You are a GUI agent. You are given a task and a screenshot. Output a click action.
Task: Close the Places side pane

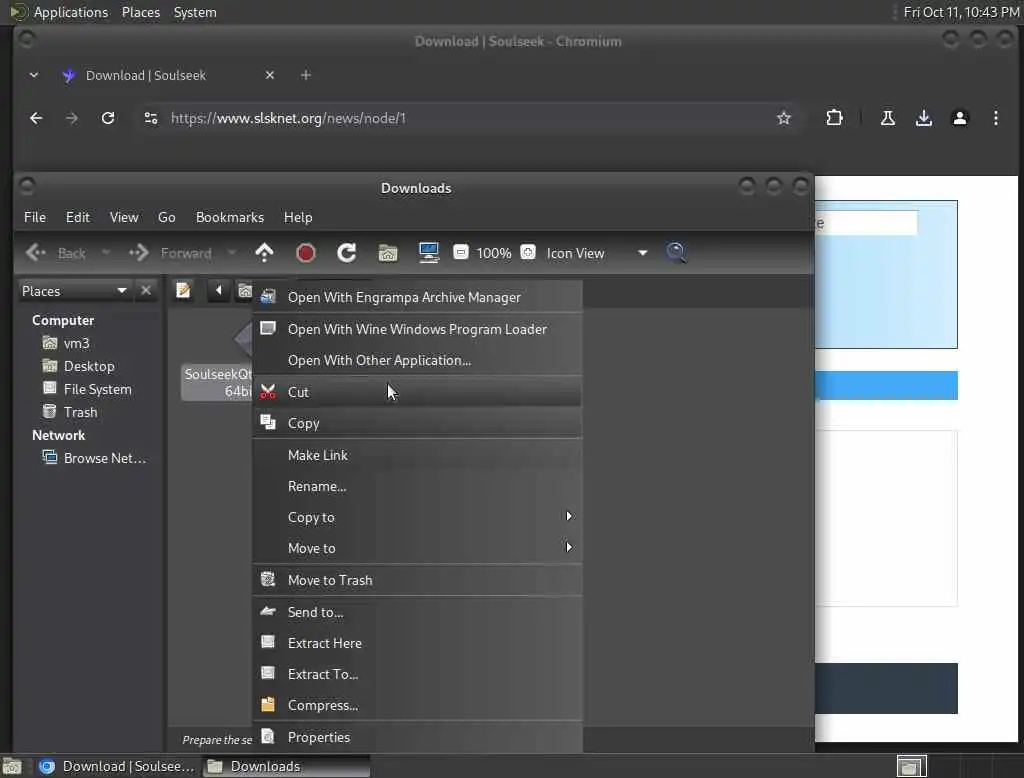[x=146, y=290]
